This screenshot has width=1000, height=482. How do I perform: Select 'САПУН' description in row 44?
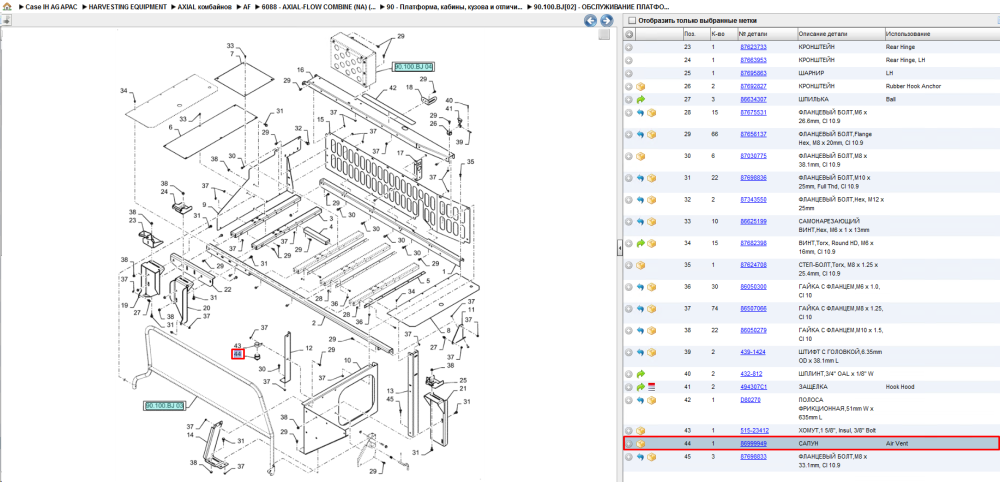coord(808,444)
